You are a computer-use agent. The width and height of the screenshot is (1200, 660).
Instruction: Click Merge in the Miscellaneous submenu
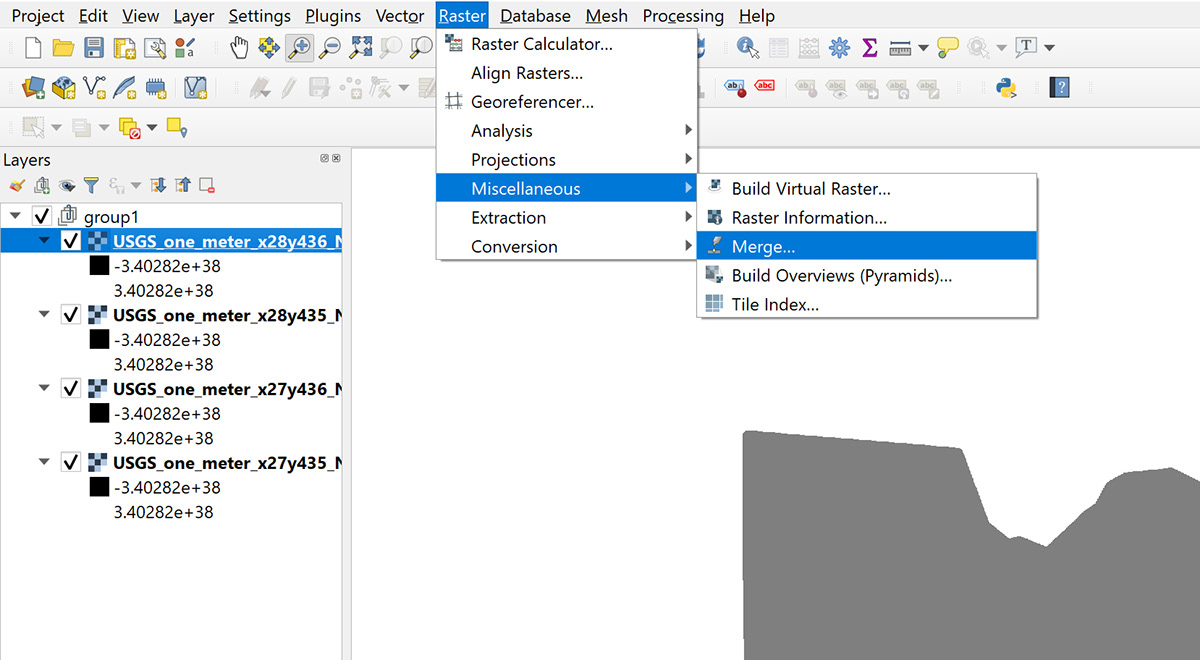pos(774,246)
